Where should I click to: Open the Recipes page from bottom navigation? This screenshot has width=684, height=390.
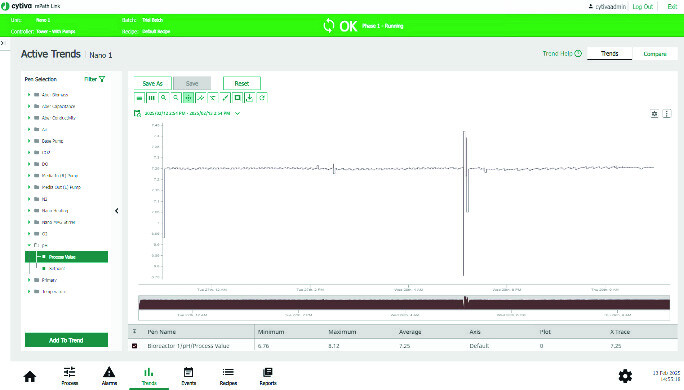(228, 376)
